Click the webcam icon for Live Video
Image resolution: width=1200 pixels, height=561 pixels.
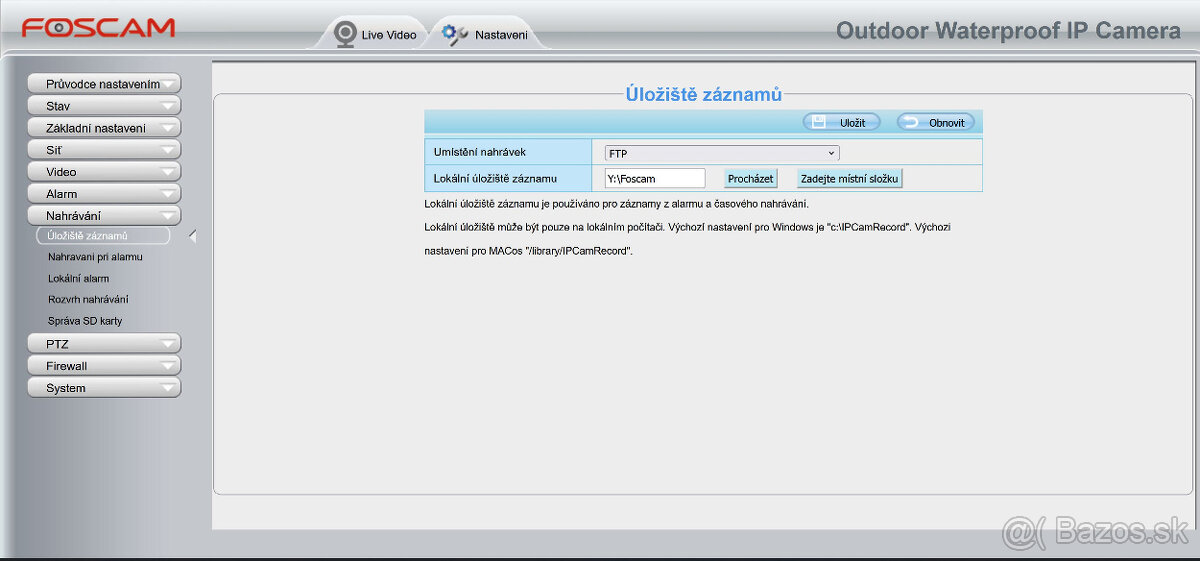coord(345,34)
